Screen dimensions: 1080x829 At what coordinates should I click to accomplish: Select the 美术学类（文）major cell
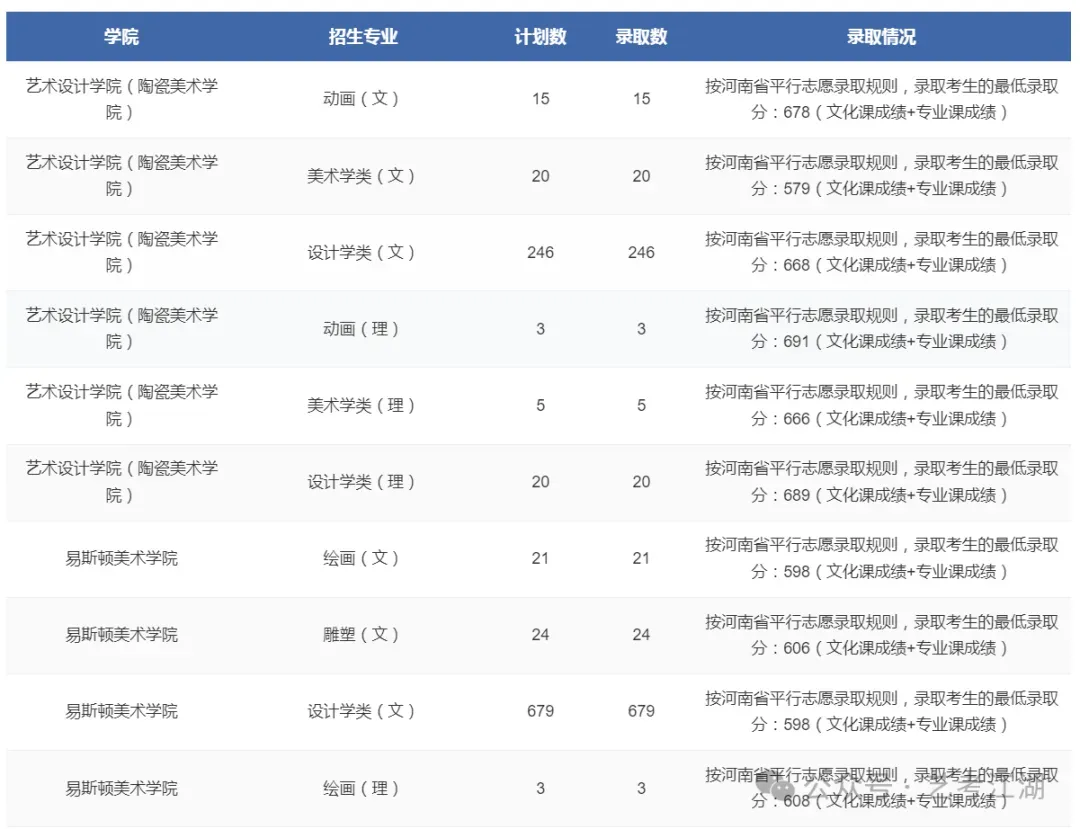[x=361, y=176]
